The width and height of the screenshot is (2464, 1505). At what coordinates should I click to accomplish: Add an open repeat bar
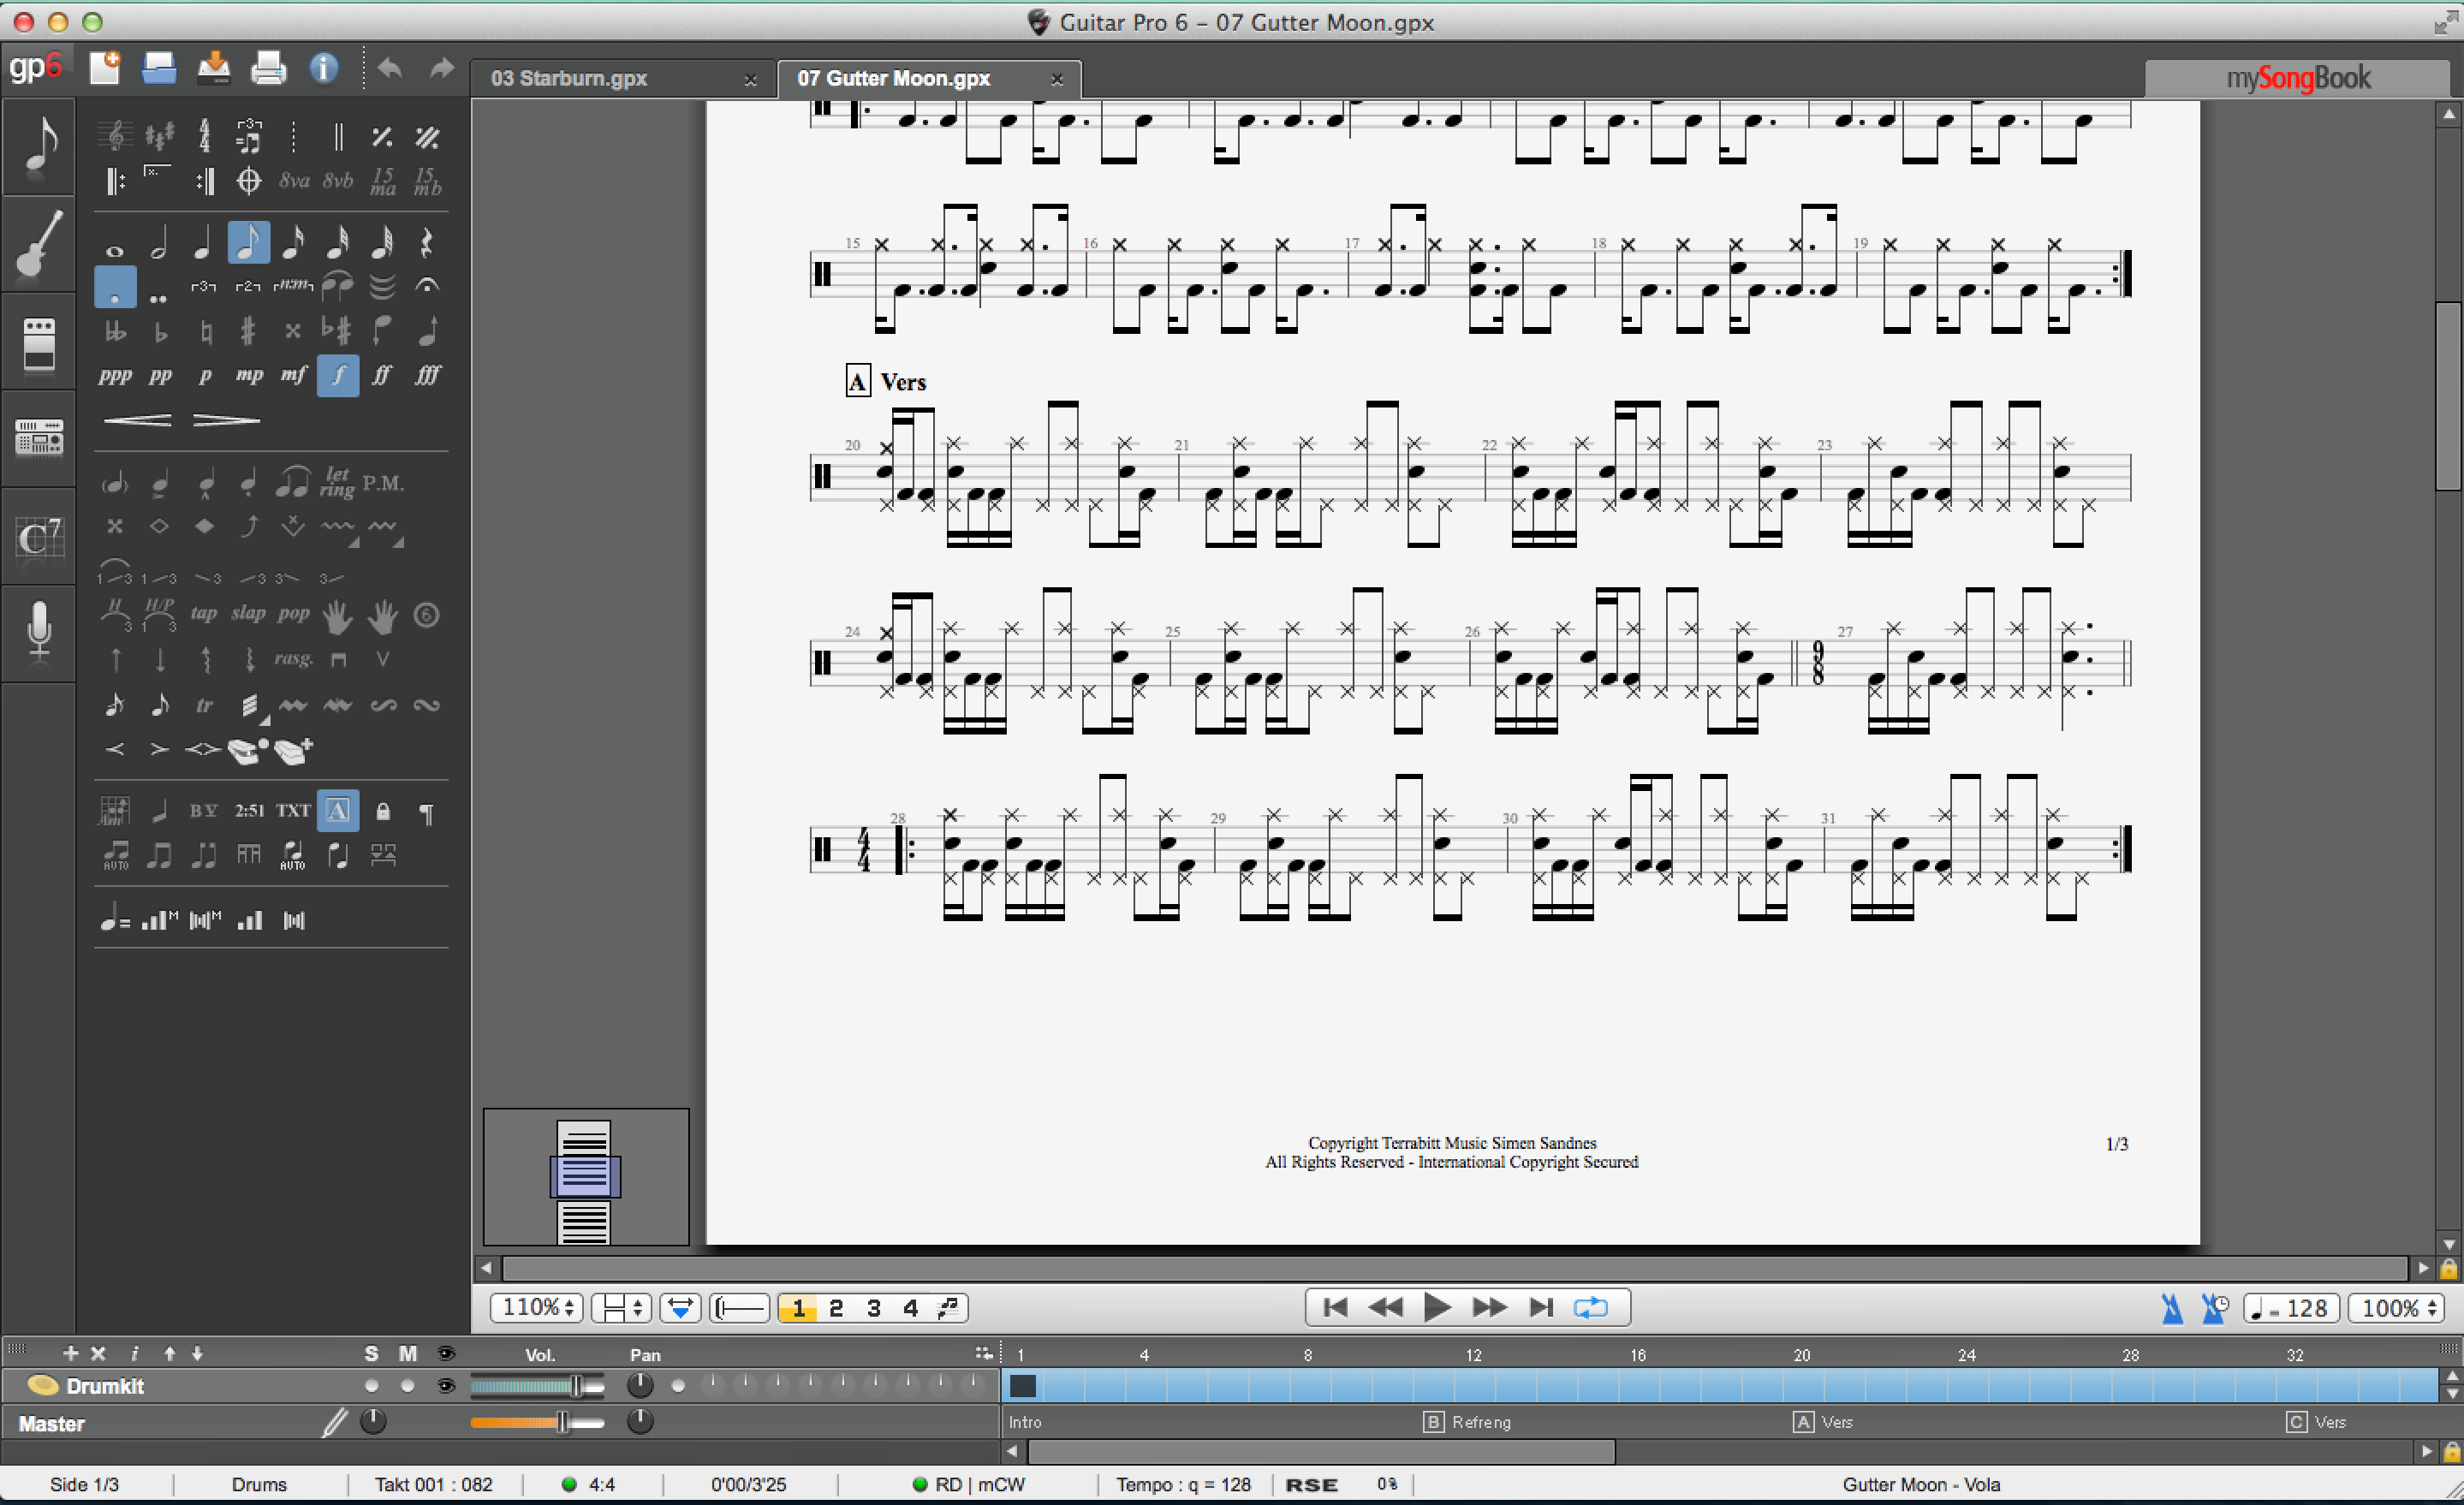pos(115,181)
